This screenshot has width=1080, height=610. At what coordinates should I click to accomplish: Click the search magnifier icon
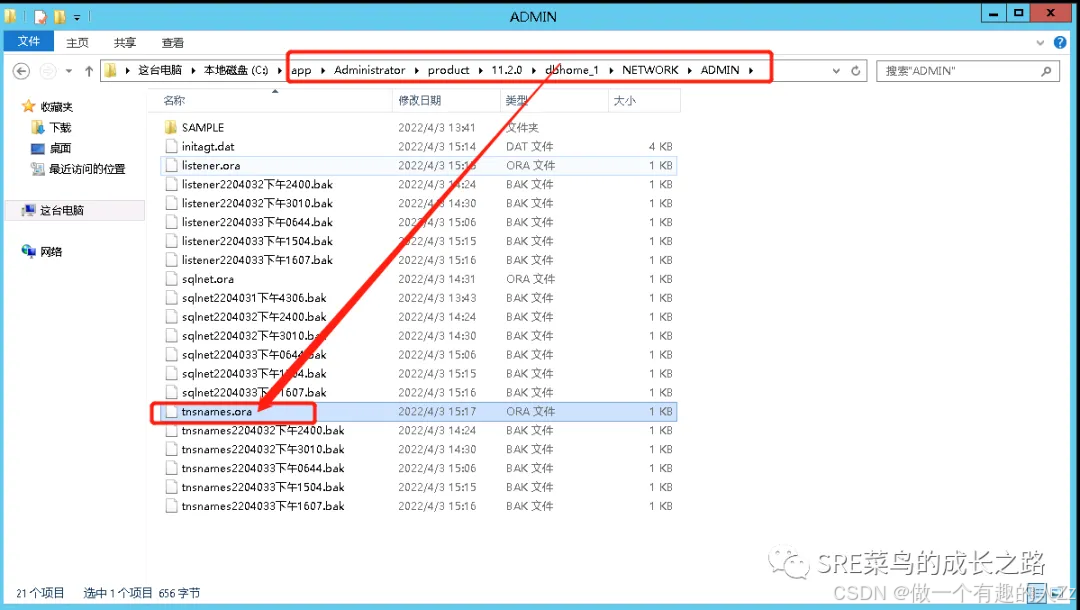[x=1046, y=71]
